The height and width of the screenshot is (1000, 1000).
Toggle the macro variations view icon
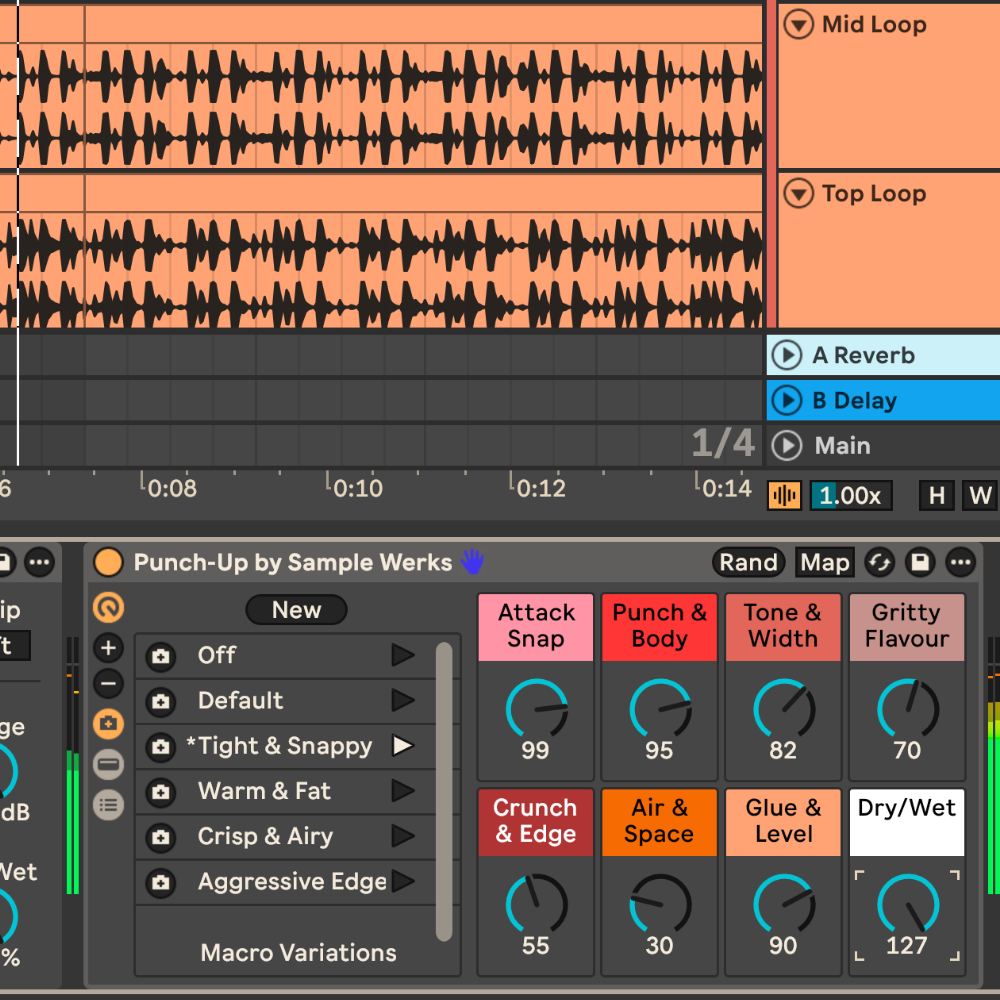coord(108,723)
